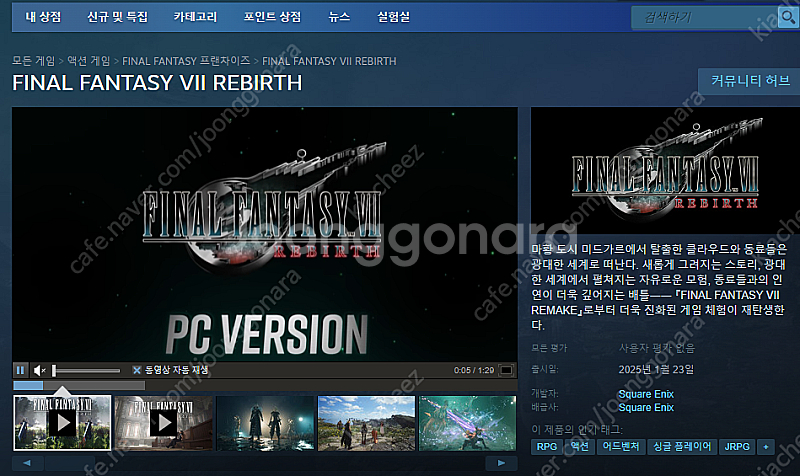Click the 0:05 / 1:20 time display
Image resolution: width=800 pixels, height=476 pixels.
pyautogui.click(x=474, y=370)
